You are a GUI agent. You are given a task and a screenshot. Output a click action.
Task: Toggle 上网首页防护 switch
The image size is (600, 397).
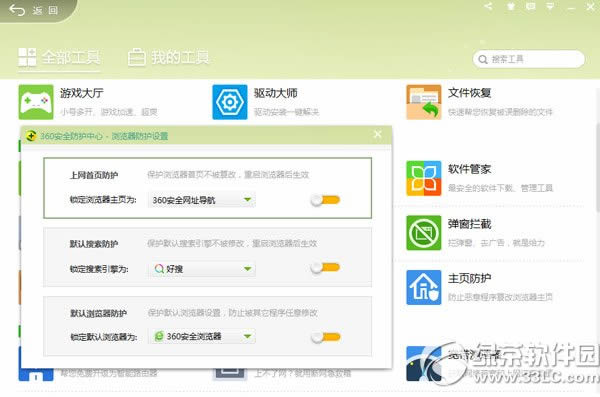(325, 200)
